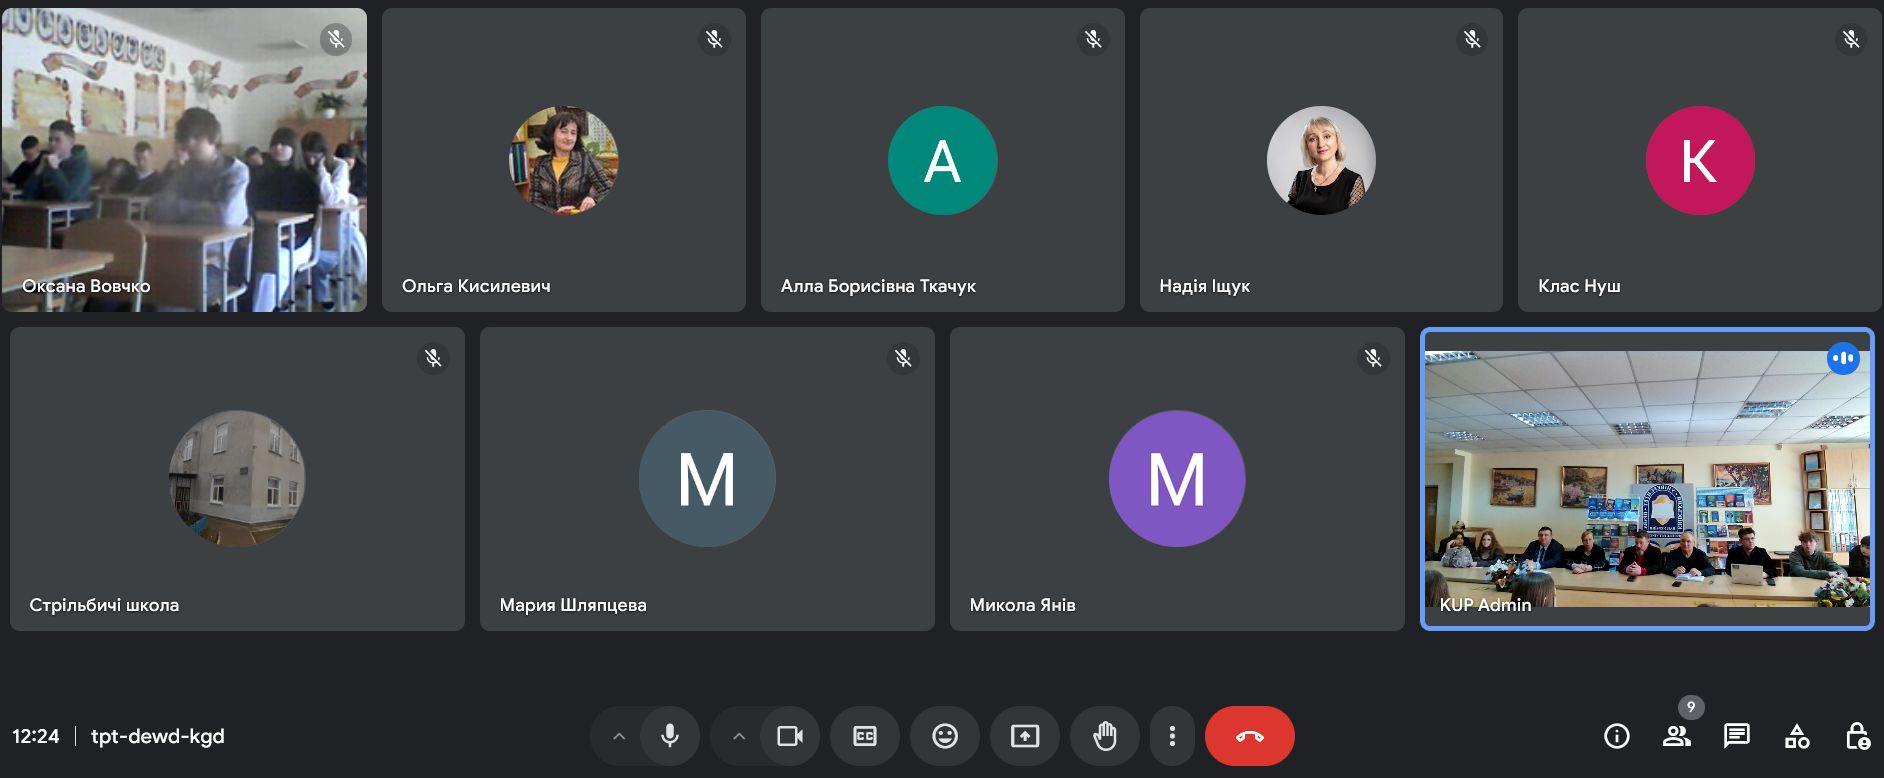This screenshot has width=1884, height=778.
Task: Expand video settings arrow beside camera
Action: click(739, 737)
